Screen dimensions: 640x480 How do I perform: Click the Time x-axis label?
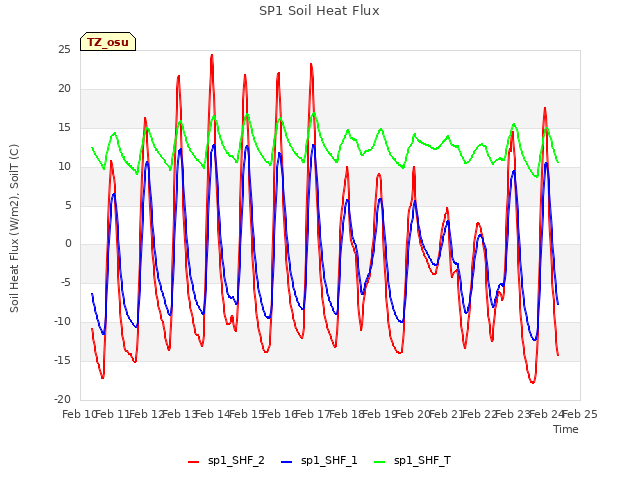pos(565,429)
